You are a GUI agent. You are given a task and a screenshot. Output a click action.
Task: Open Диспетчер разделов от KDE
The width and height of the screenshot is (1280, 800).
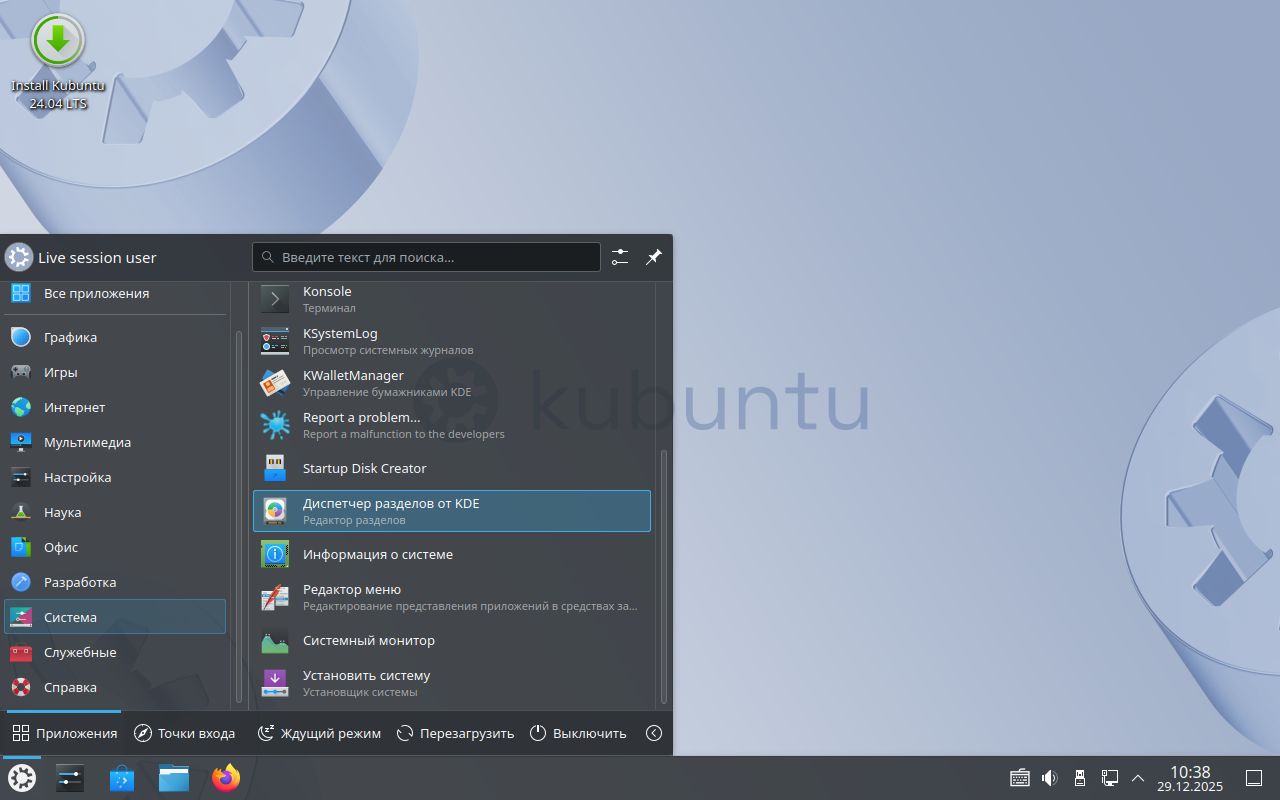pyautogui.click(x=452, y=511)
